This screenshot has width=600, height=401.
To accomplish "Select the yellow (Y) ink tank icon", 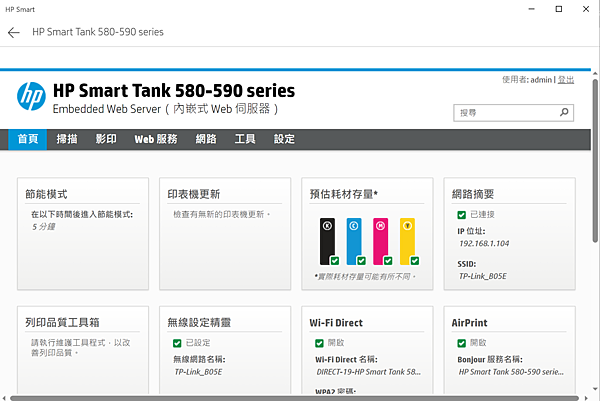I will click(x=407, y=241).
